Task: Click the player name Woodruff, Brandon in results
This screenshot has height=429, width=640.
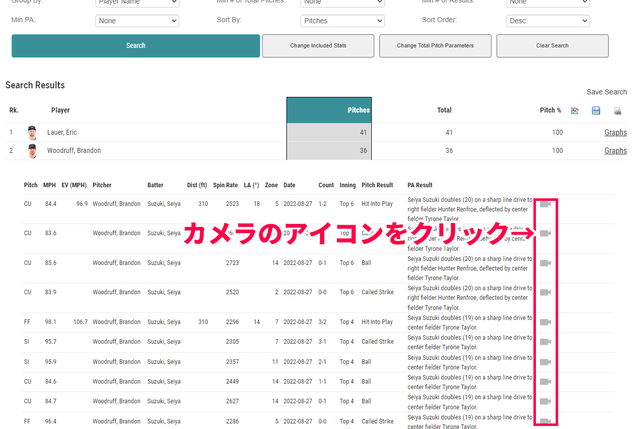Action: click(x=74, y=151)
